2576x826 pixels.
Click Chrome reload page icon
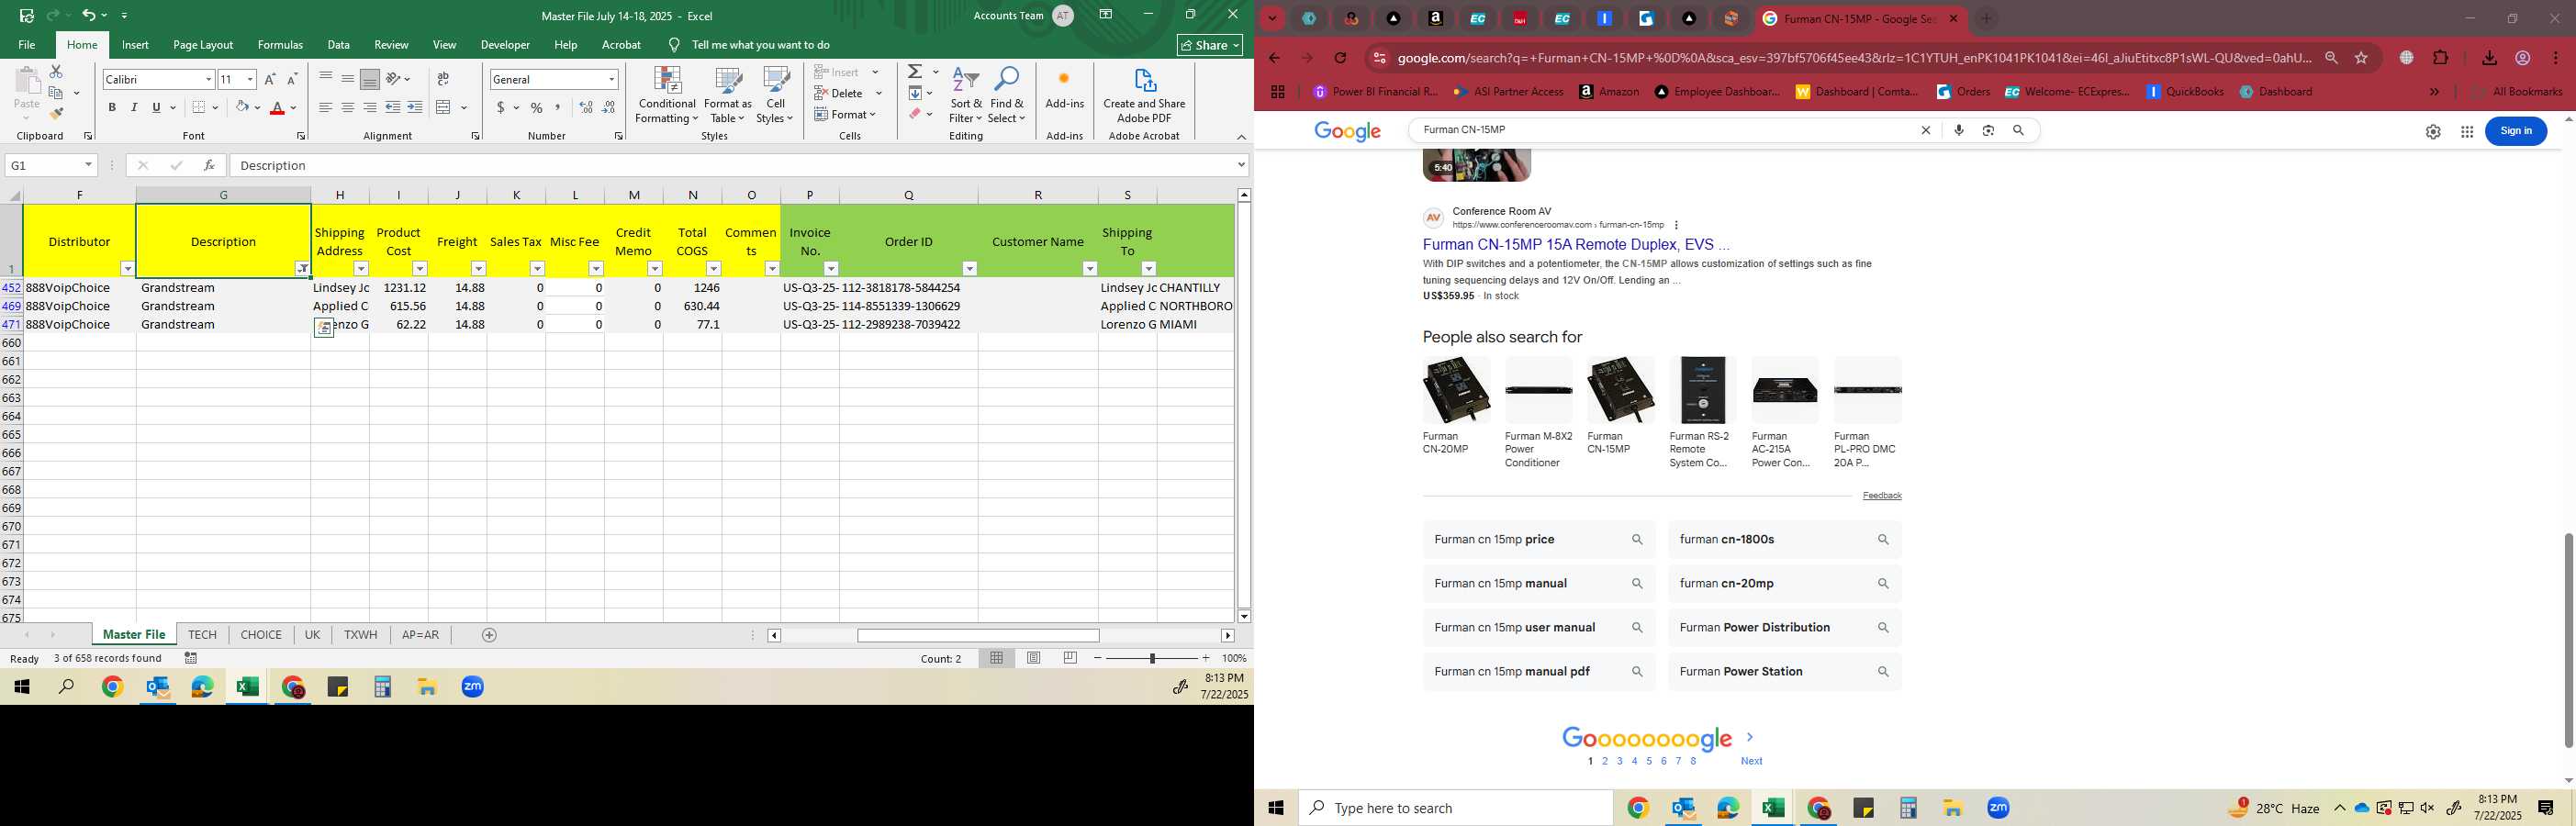(x=1341, y=58)
